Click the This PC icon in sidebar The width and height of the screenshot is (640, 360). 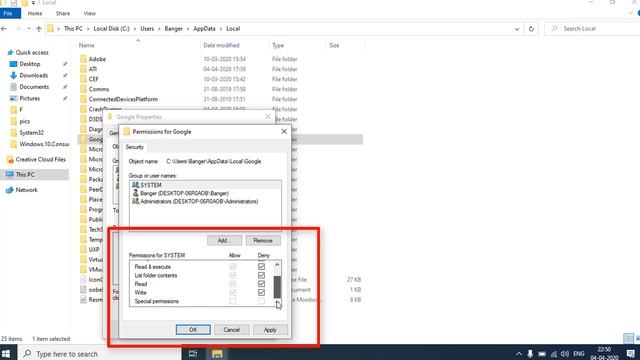[10, 174]
